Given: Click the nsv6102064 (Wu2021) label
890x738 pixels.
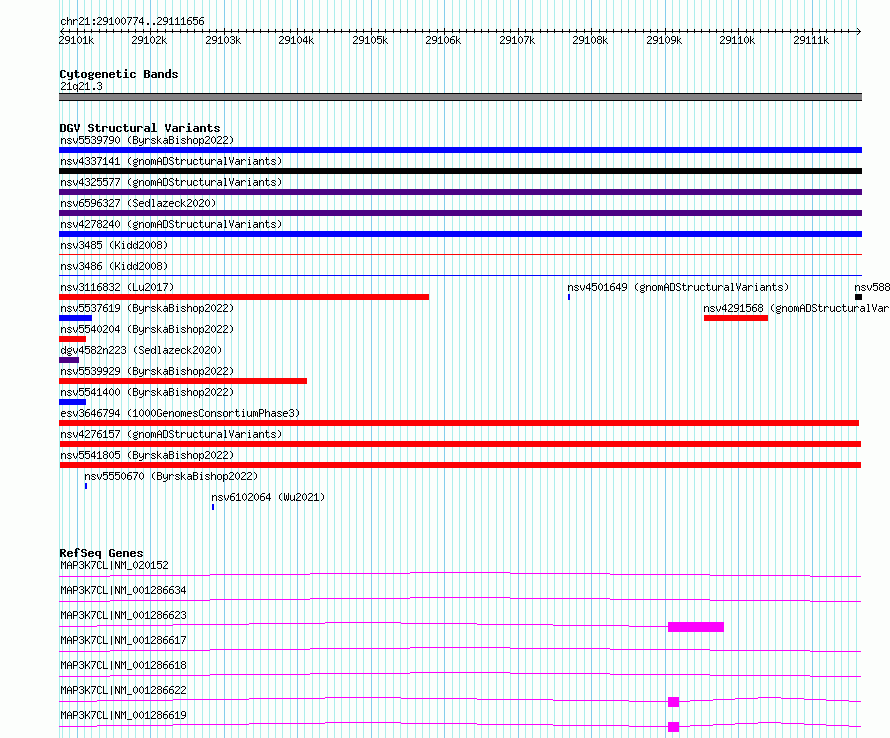Looking at the screenshot, I should [268, 497].
